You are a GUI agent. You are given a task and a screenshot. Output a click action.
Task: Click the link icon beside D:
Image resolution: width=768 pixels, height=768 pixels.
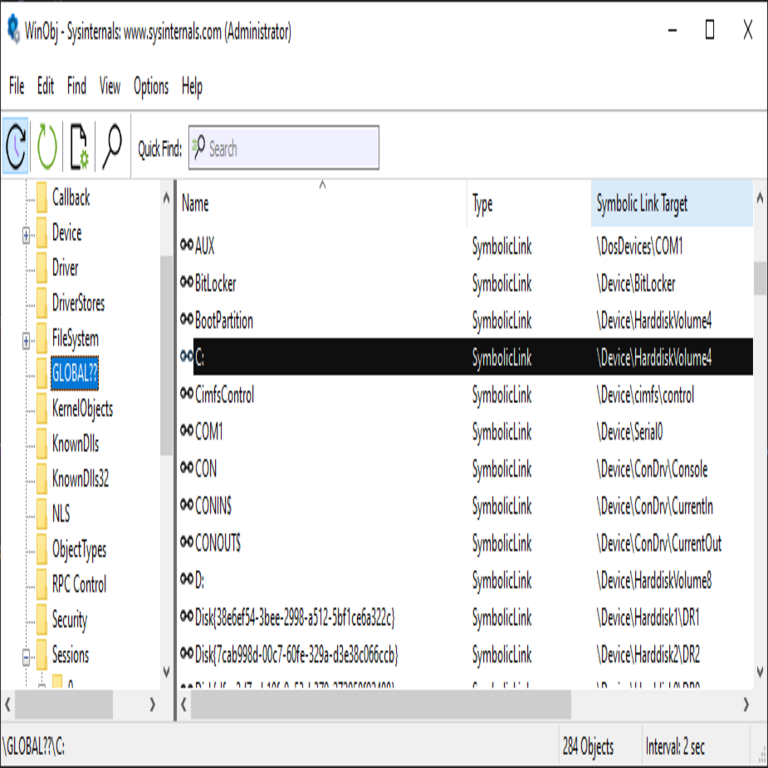click(187, 579)
